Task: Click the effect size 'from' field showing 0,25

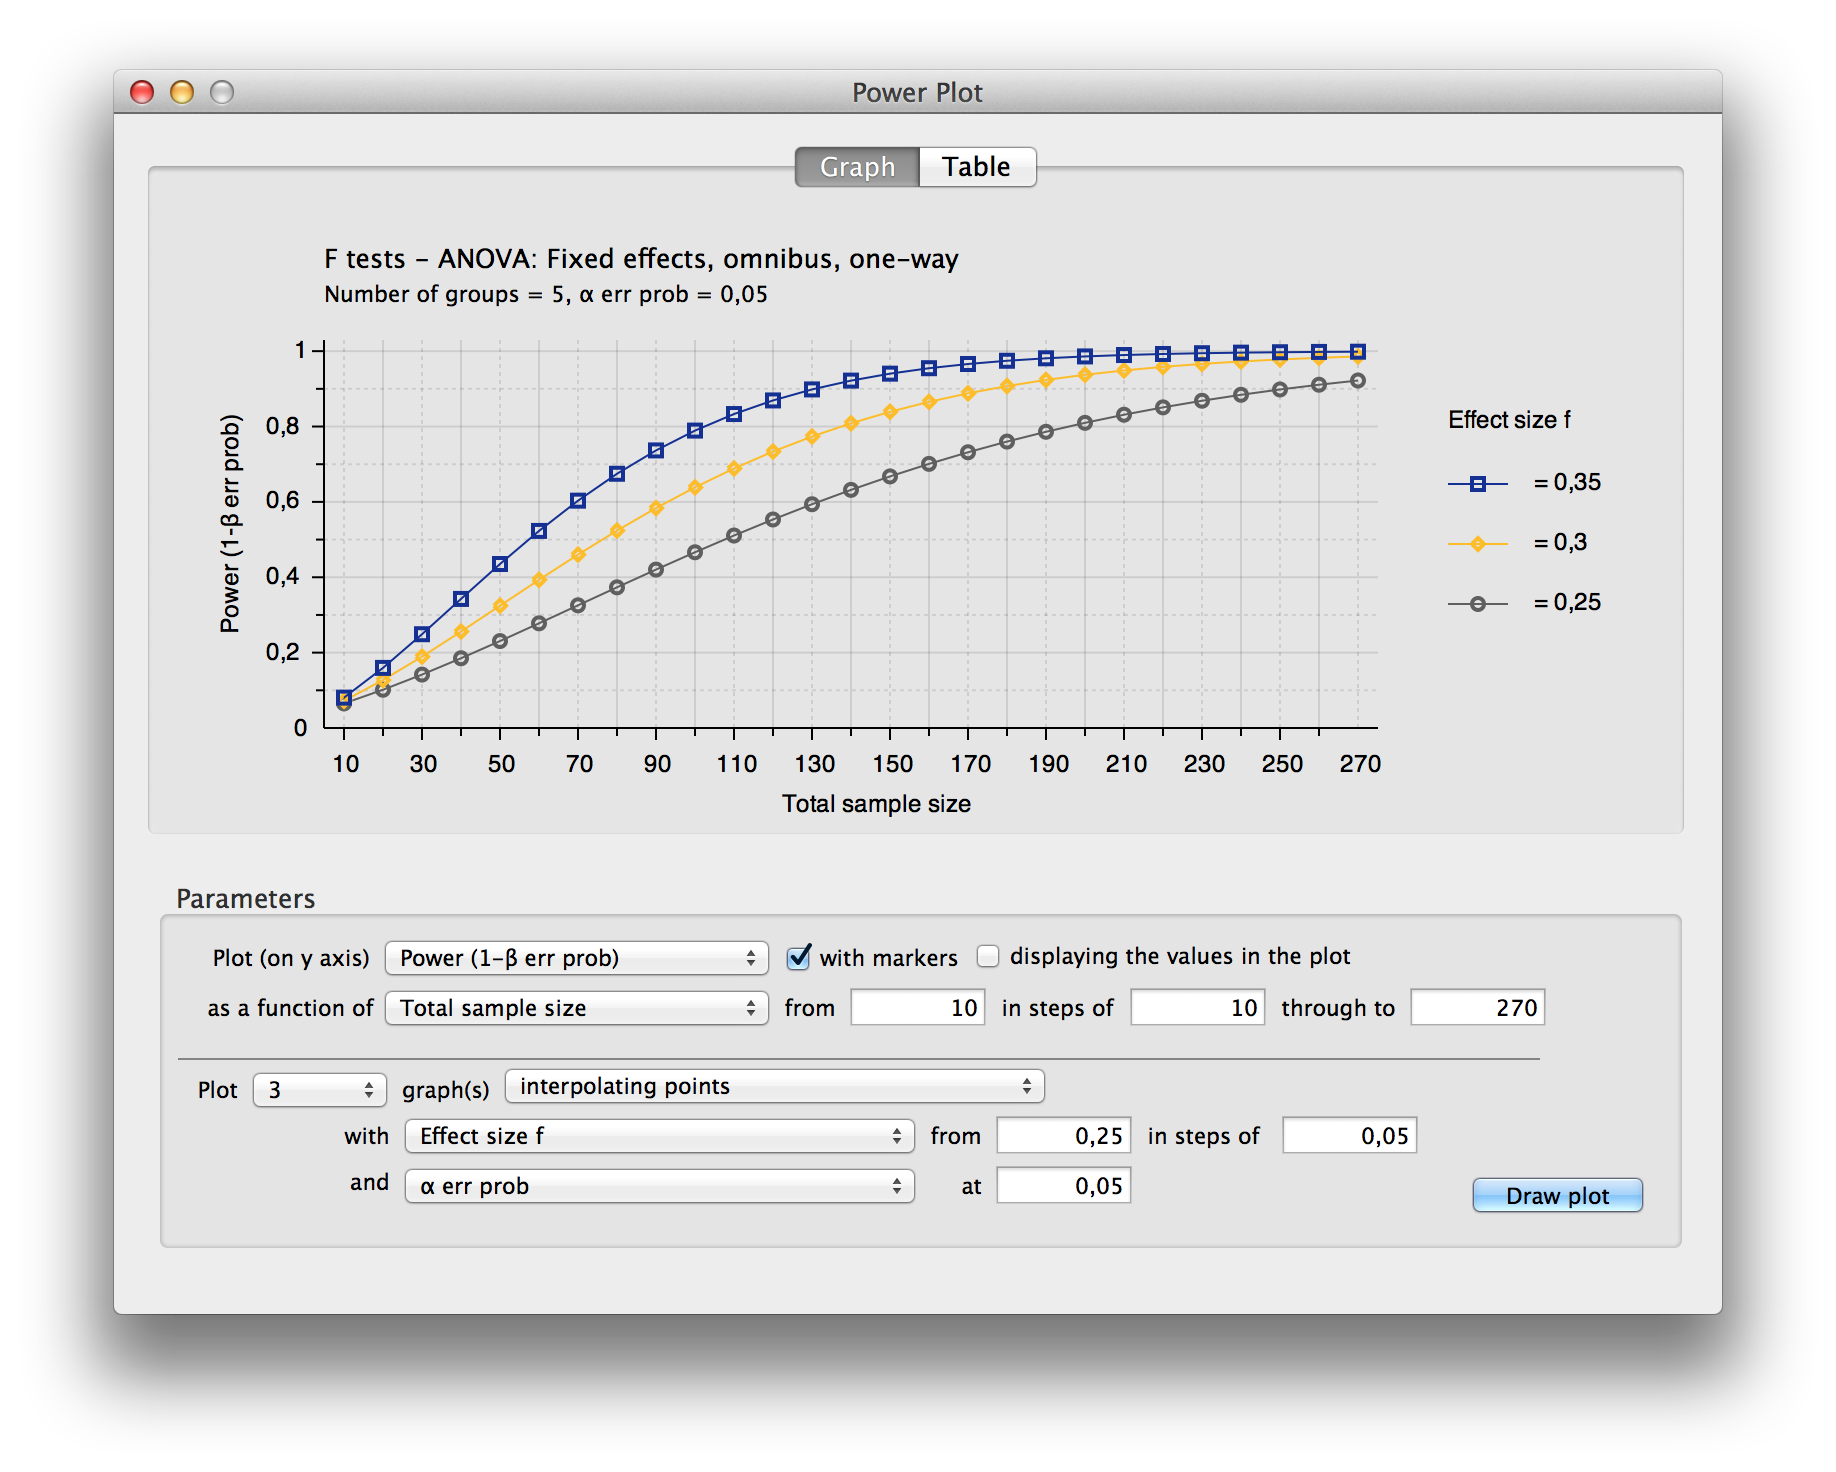Action: tap(1064, 1135)
